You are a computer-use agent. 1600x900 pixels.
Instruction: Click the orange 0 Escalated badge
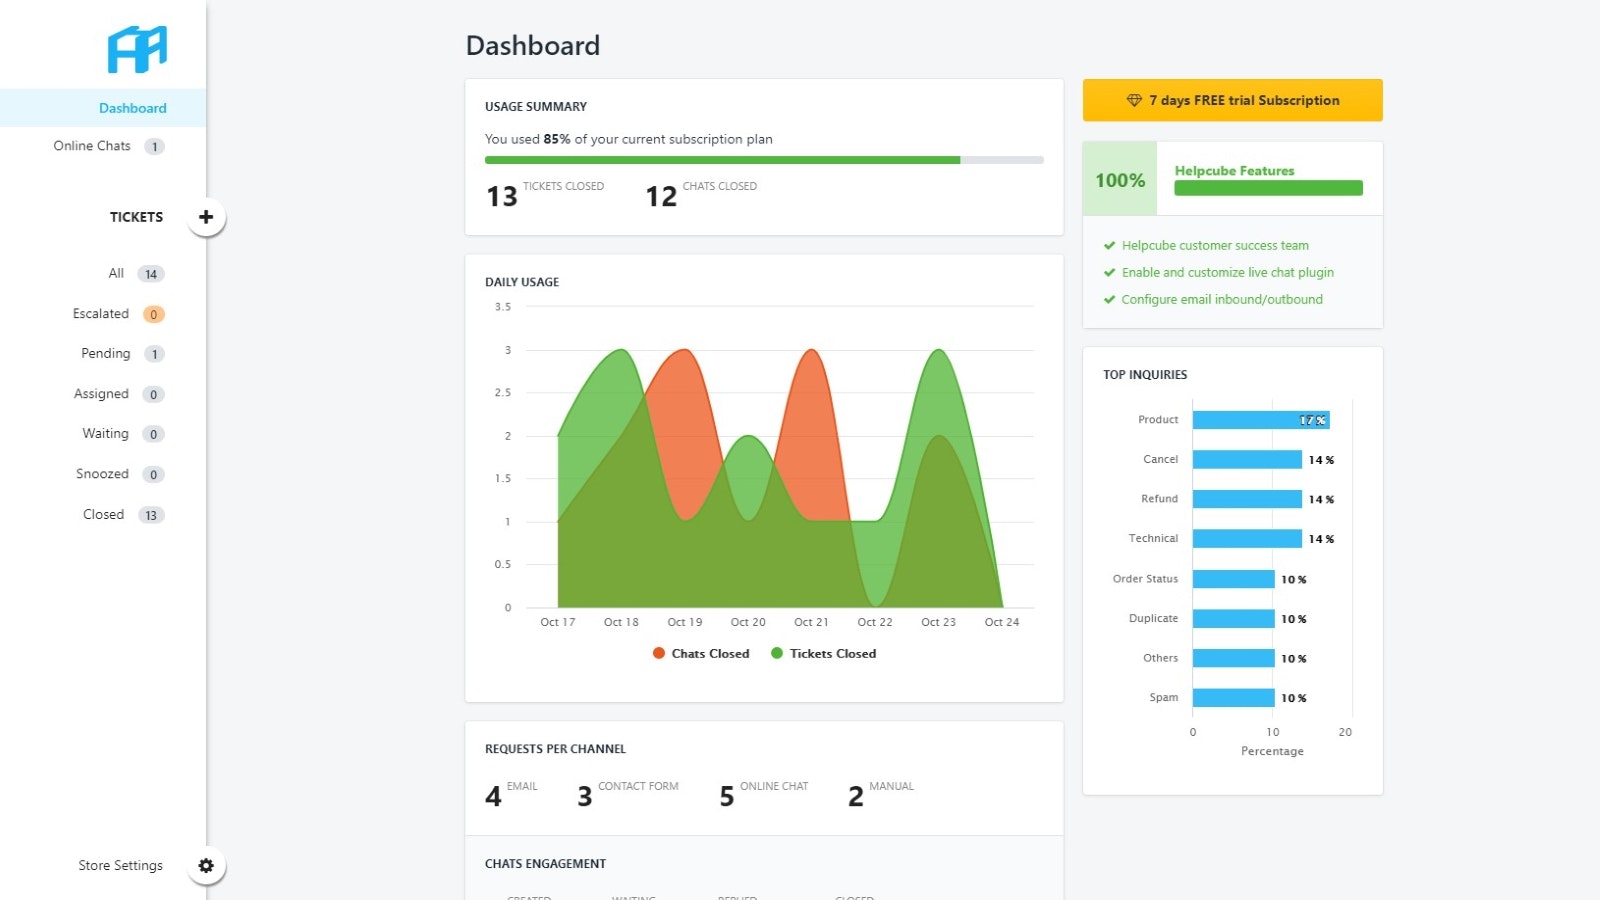point(153,314)
